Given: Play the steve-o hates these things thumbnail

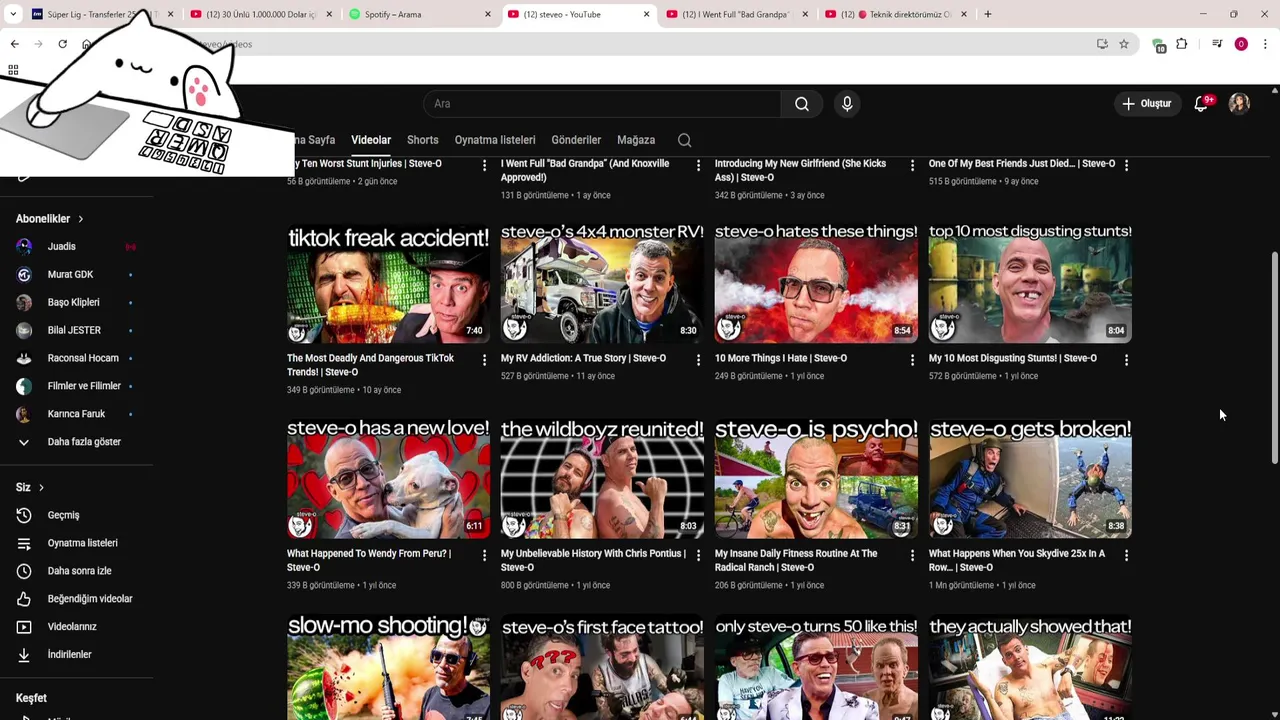Looking at the screenshot, I should coord(816,285).
